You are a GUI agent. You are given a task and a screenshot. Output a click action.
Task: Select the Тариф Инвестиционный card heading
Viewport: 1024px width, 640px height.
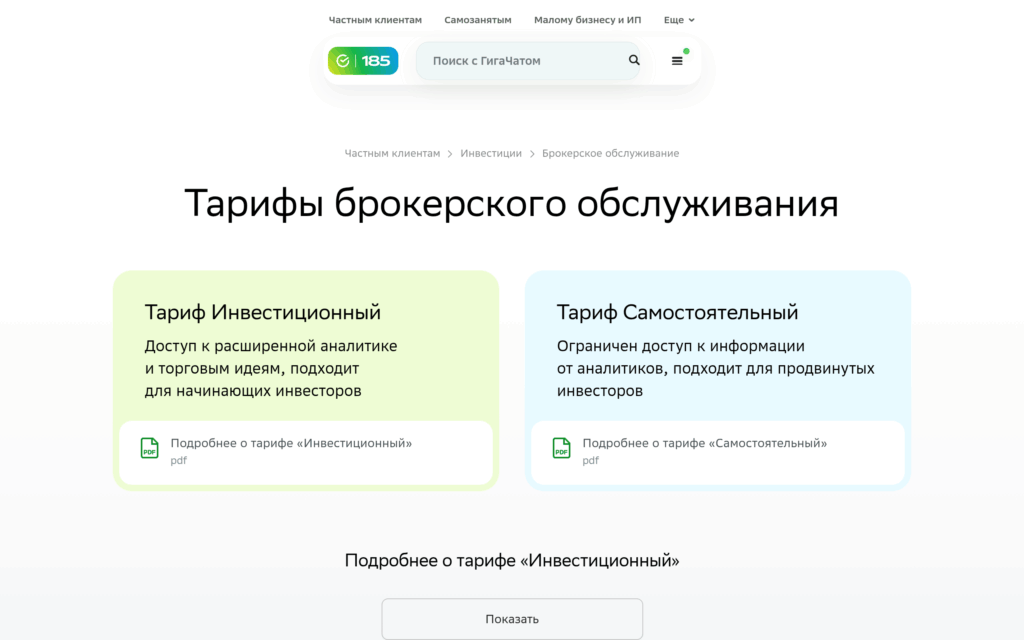[x=263, y=312]
